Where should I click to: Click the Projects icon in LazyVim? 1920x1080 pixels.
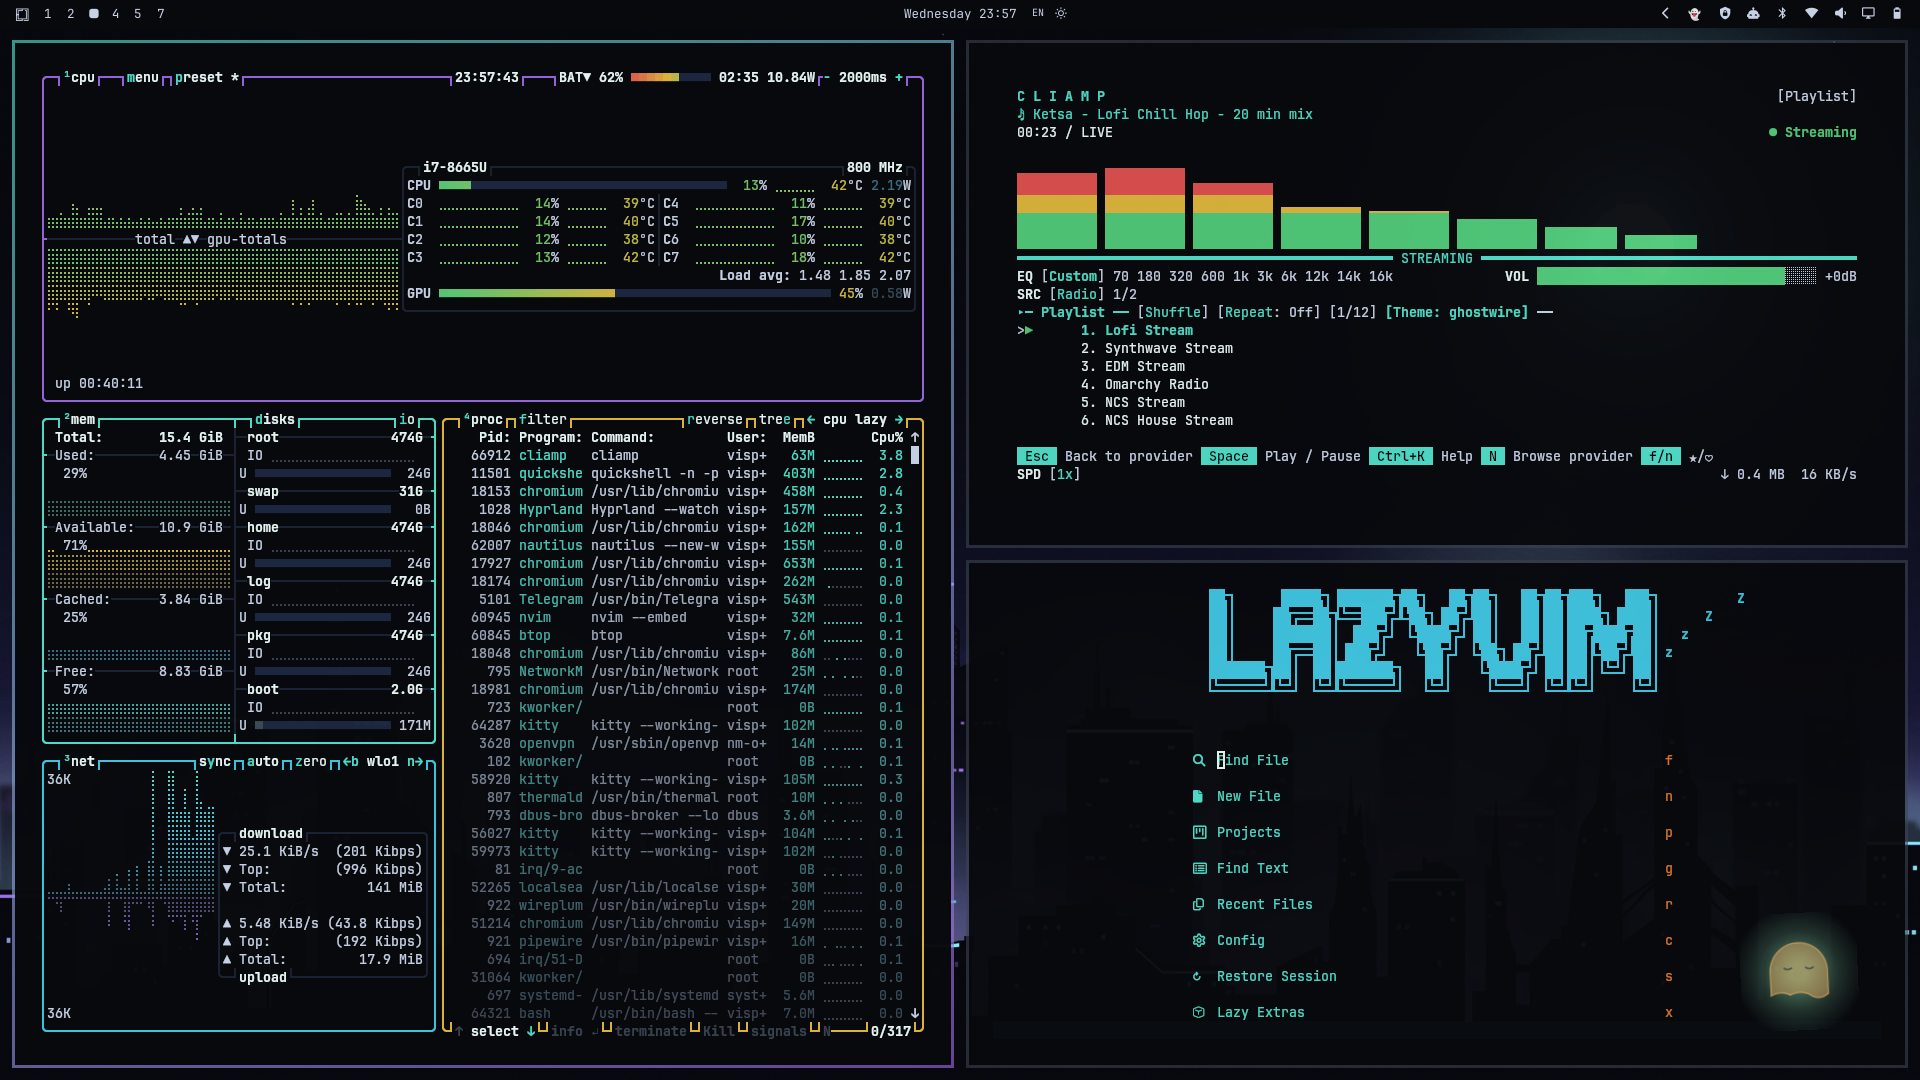point(1199,833)
